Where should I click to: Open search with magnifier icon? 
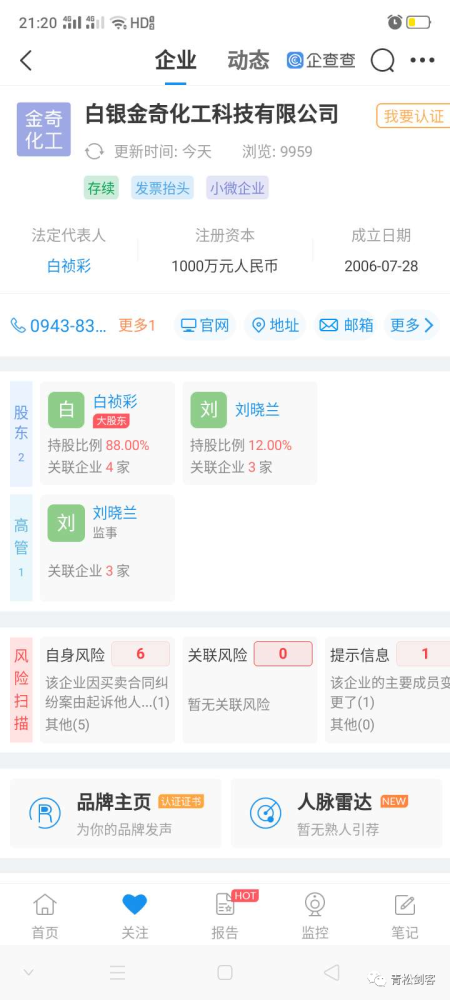point(382,61)
